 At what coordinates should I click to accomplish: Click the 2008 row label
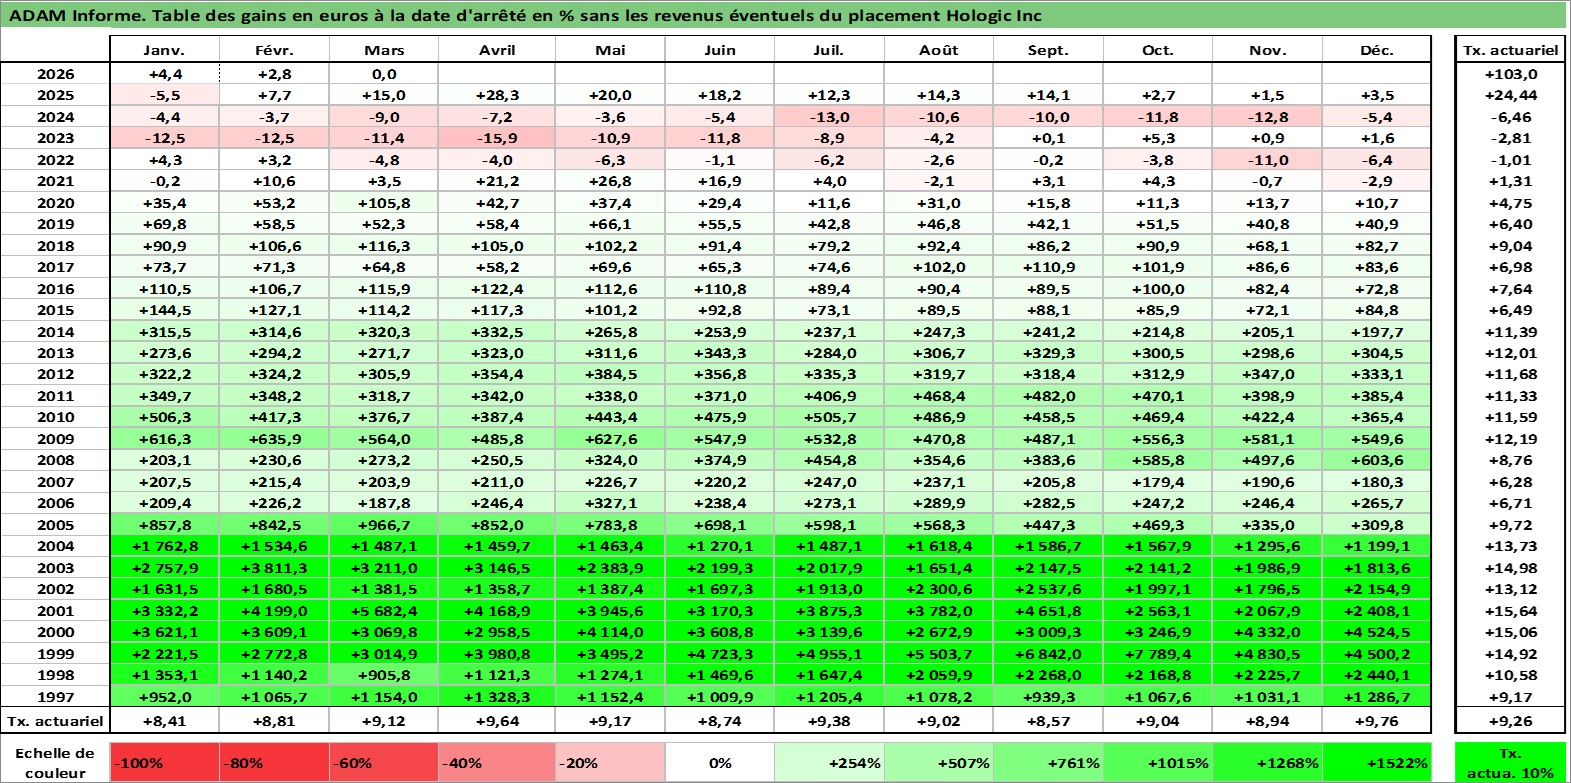pos(55,460)
